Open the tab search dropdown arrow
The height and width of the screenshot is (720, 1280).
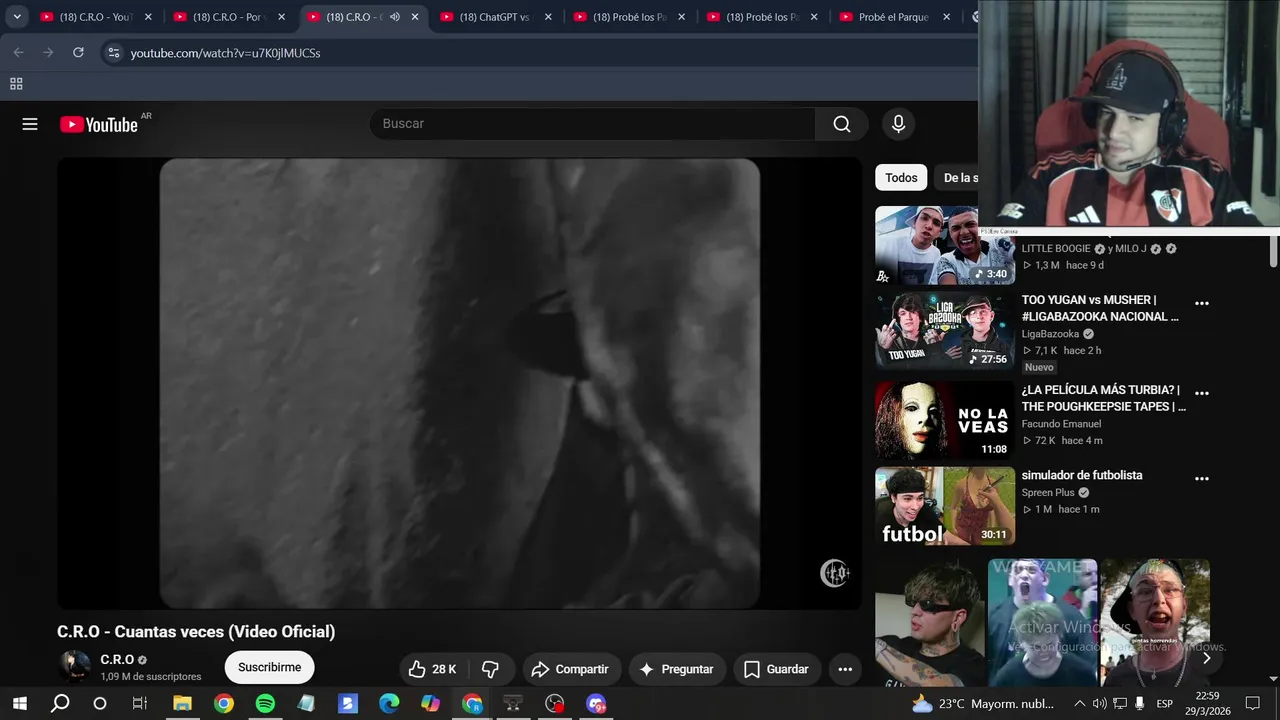pyautogui.click(x=17, y=17)
